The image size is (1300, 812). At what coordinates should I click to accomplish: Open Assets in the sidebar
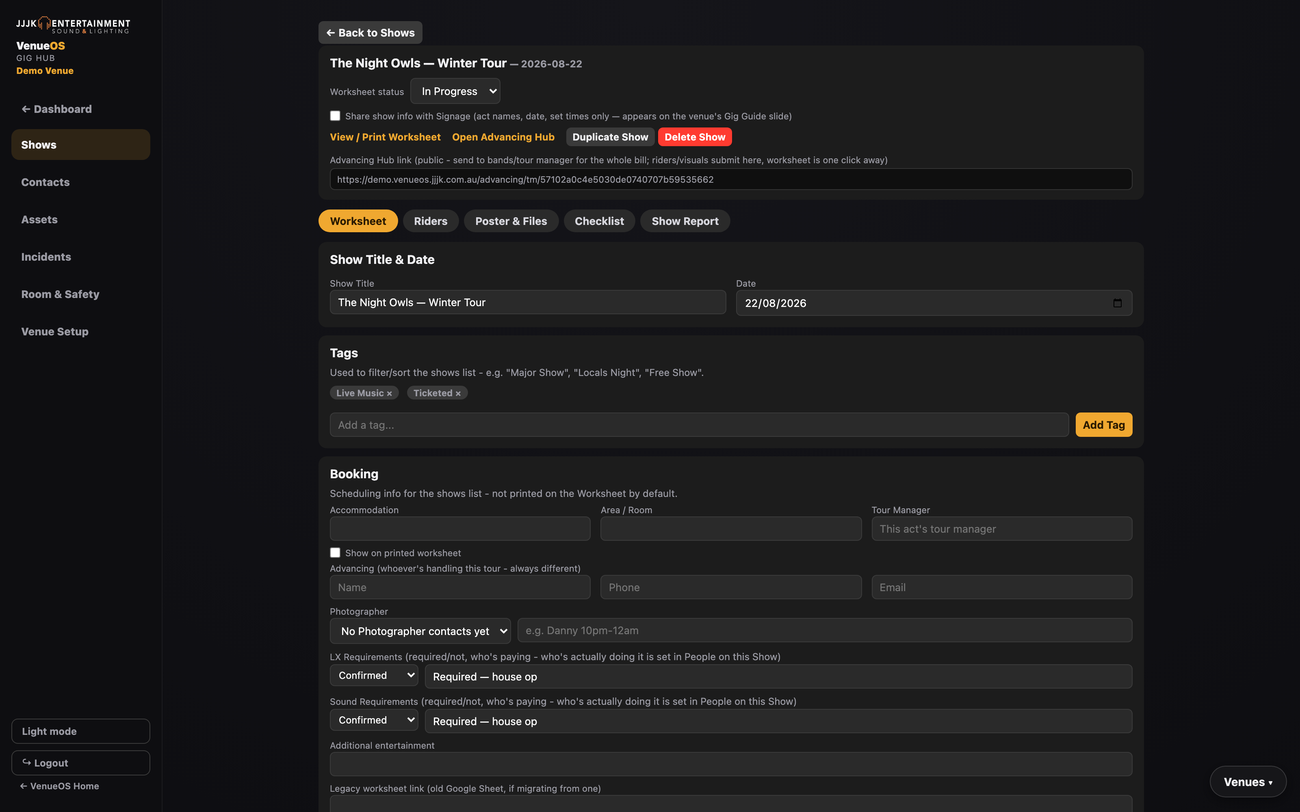pyautogui.click(x=80, y=219)
